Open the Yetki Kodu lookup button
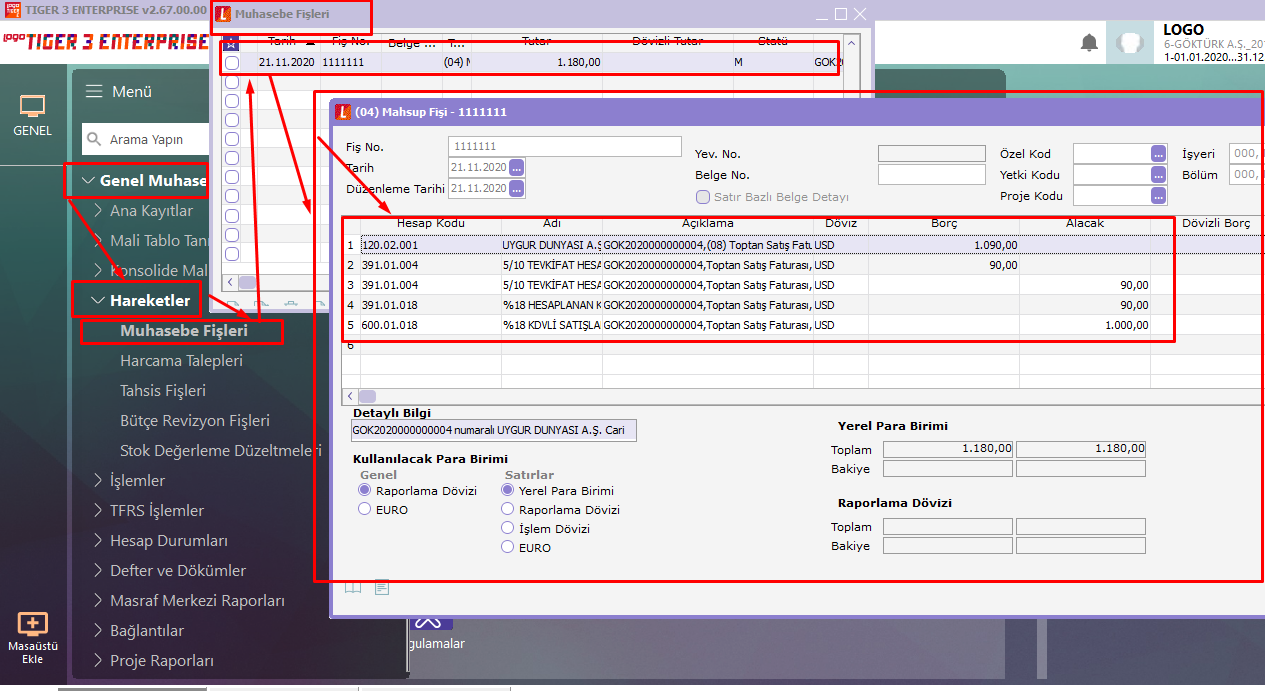This screenshot has height=691, width=1265. click(x=1159, y=175)
